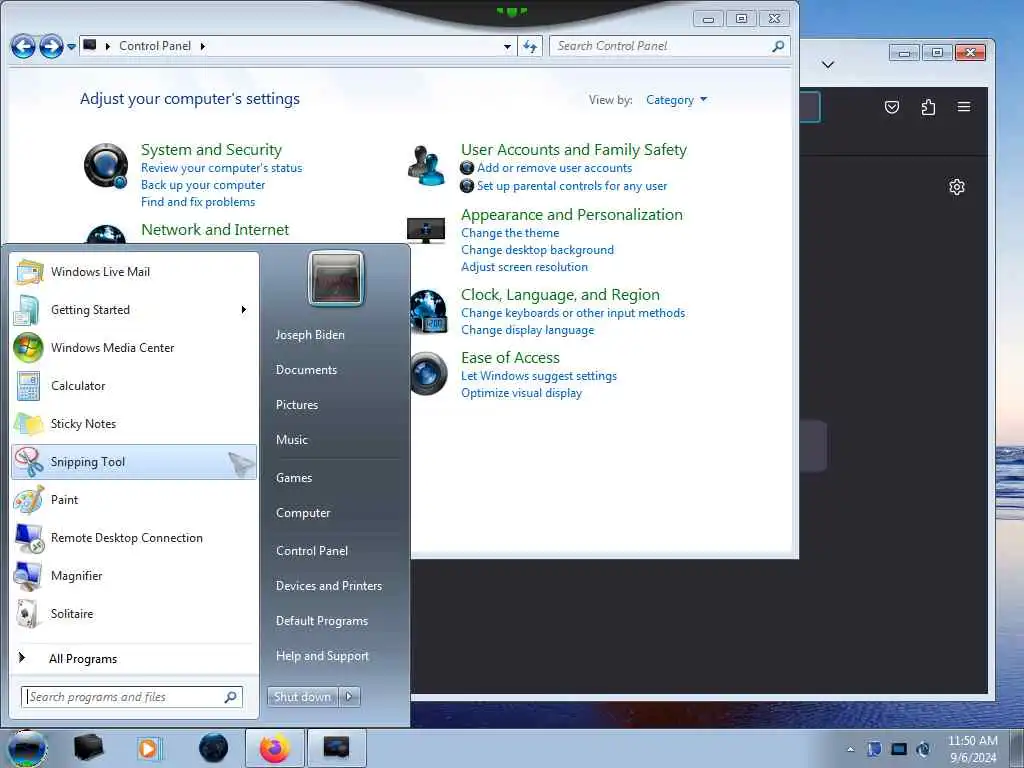Launch Getting Started program
1024x768 pixels.
click(x=134, y=310)
